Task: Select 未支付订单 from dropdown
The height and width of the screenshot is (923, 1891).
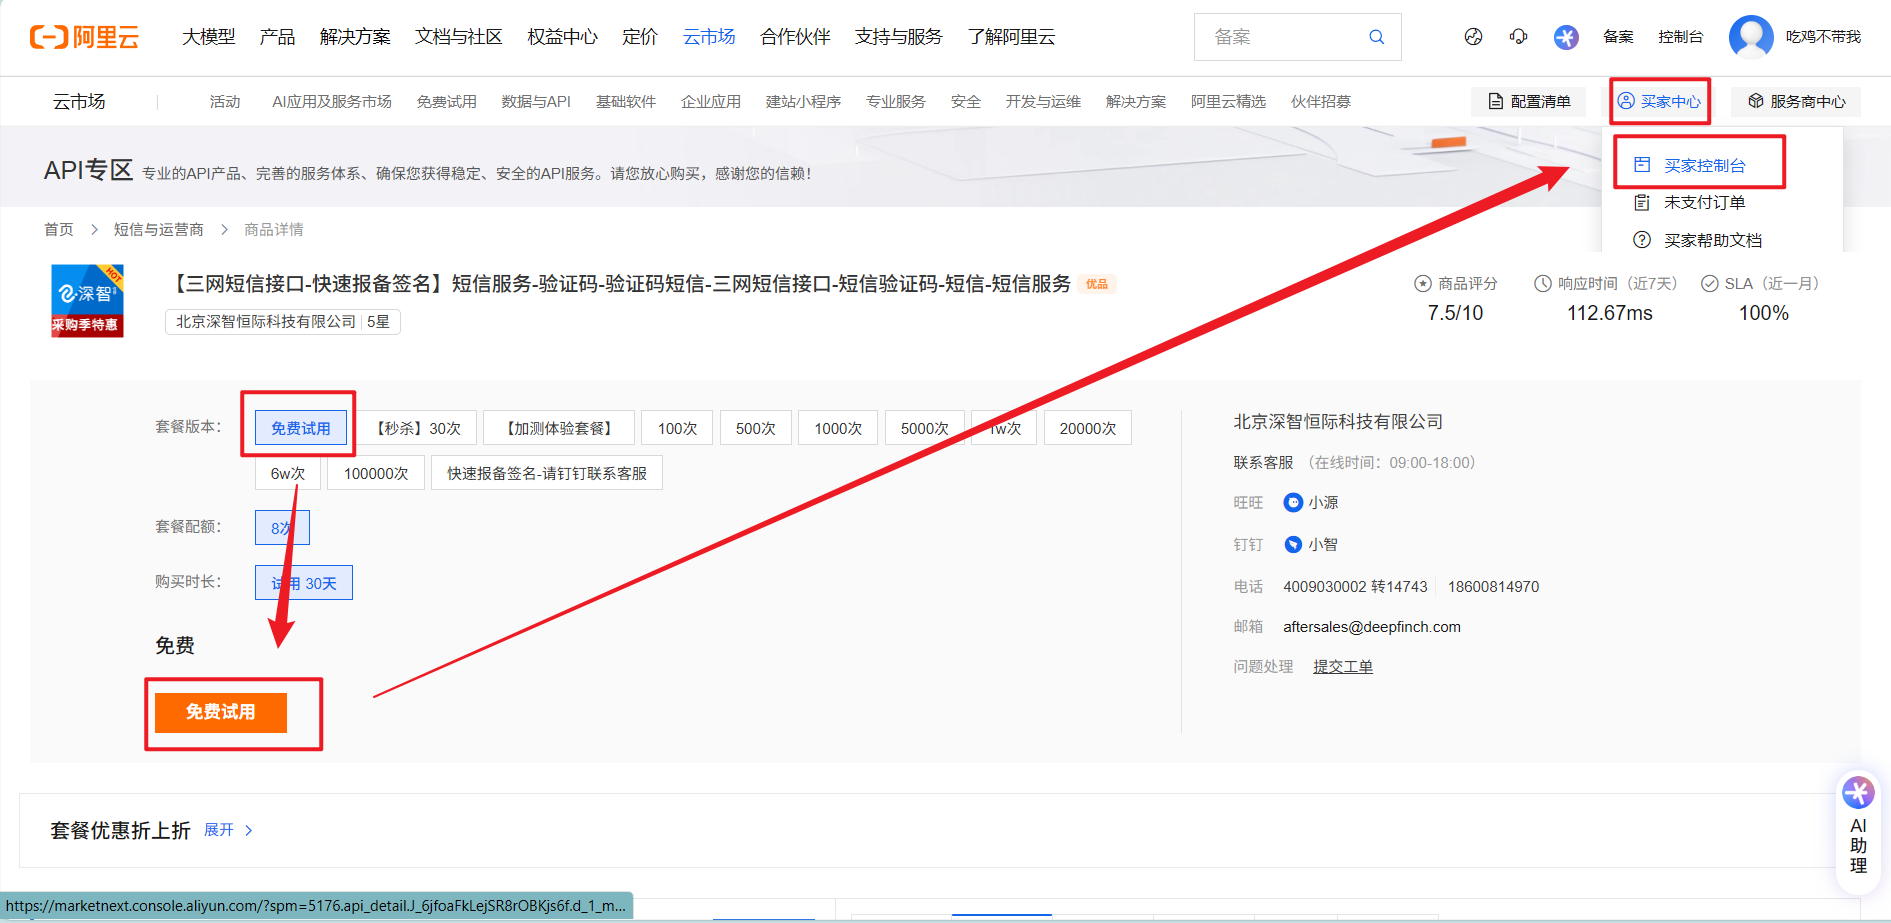Action: pyautogui.click(x=1690, y=202)
